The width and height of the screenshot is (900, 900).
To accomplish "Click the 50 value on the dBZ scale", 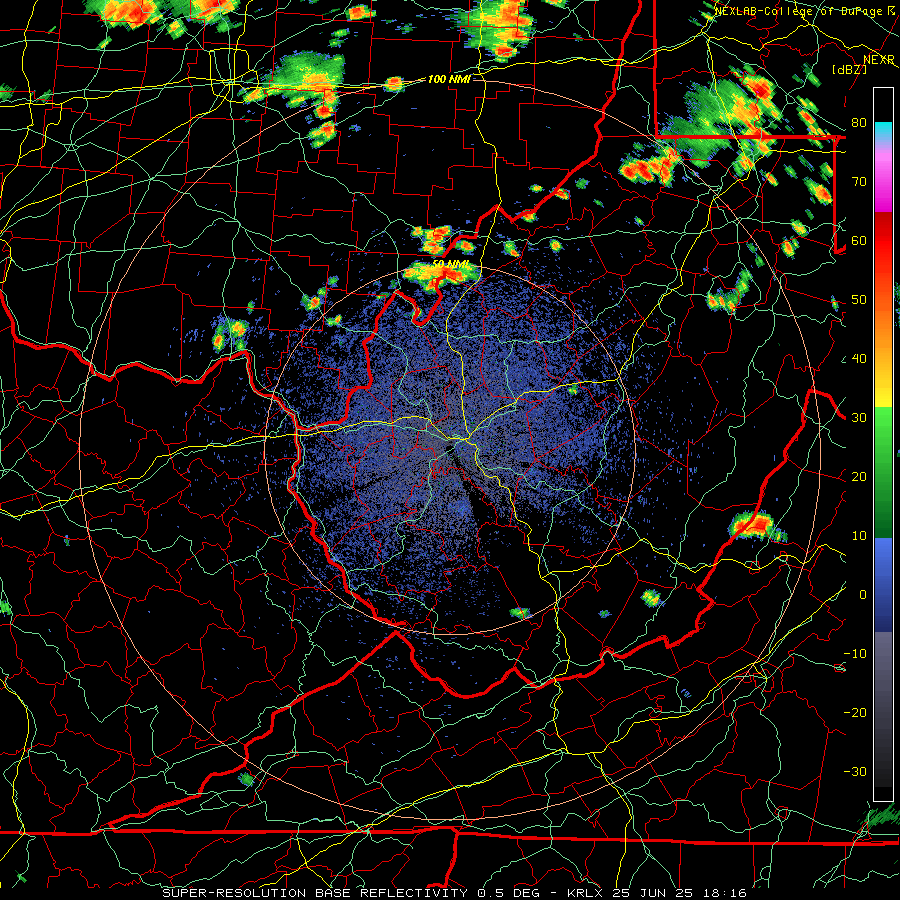I will tap(859, 300).
